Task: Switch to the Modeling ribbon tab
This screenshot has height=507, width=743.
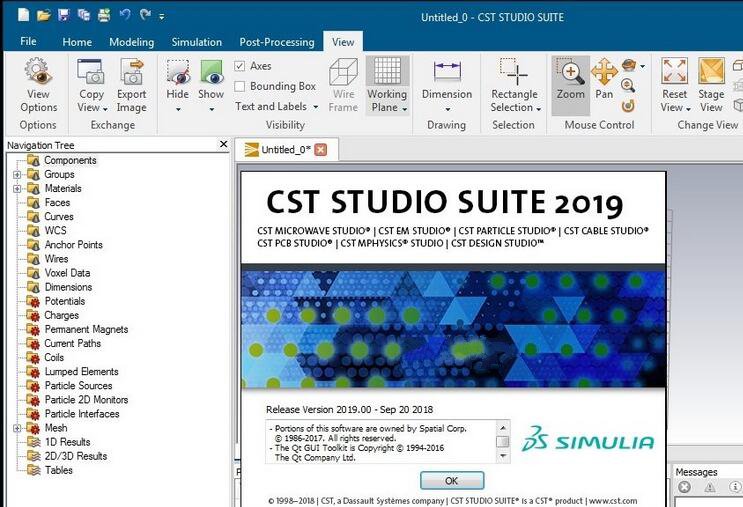Action: coord(132,42)
